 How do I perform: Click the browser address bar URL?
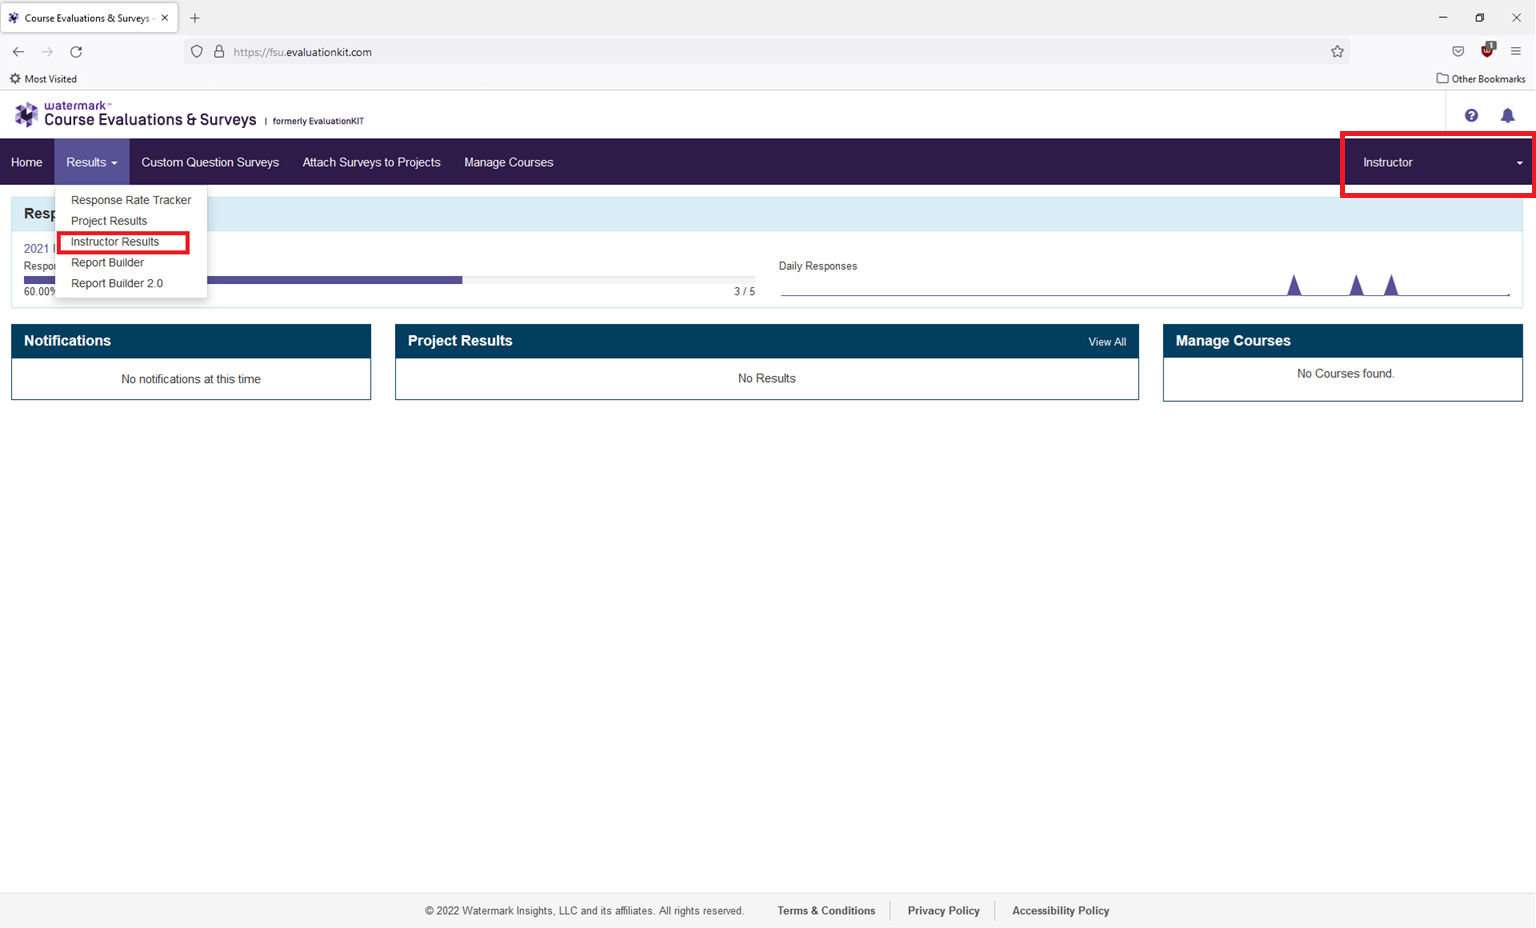point(302,52)
